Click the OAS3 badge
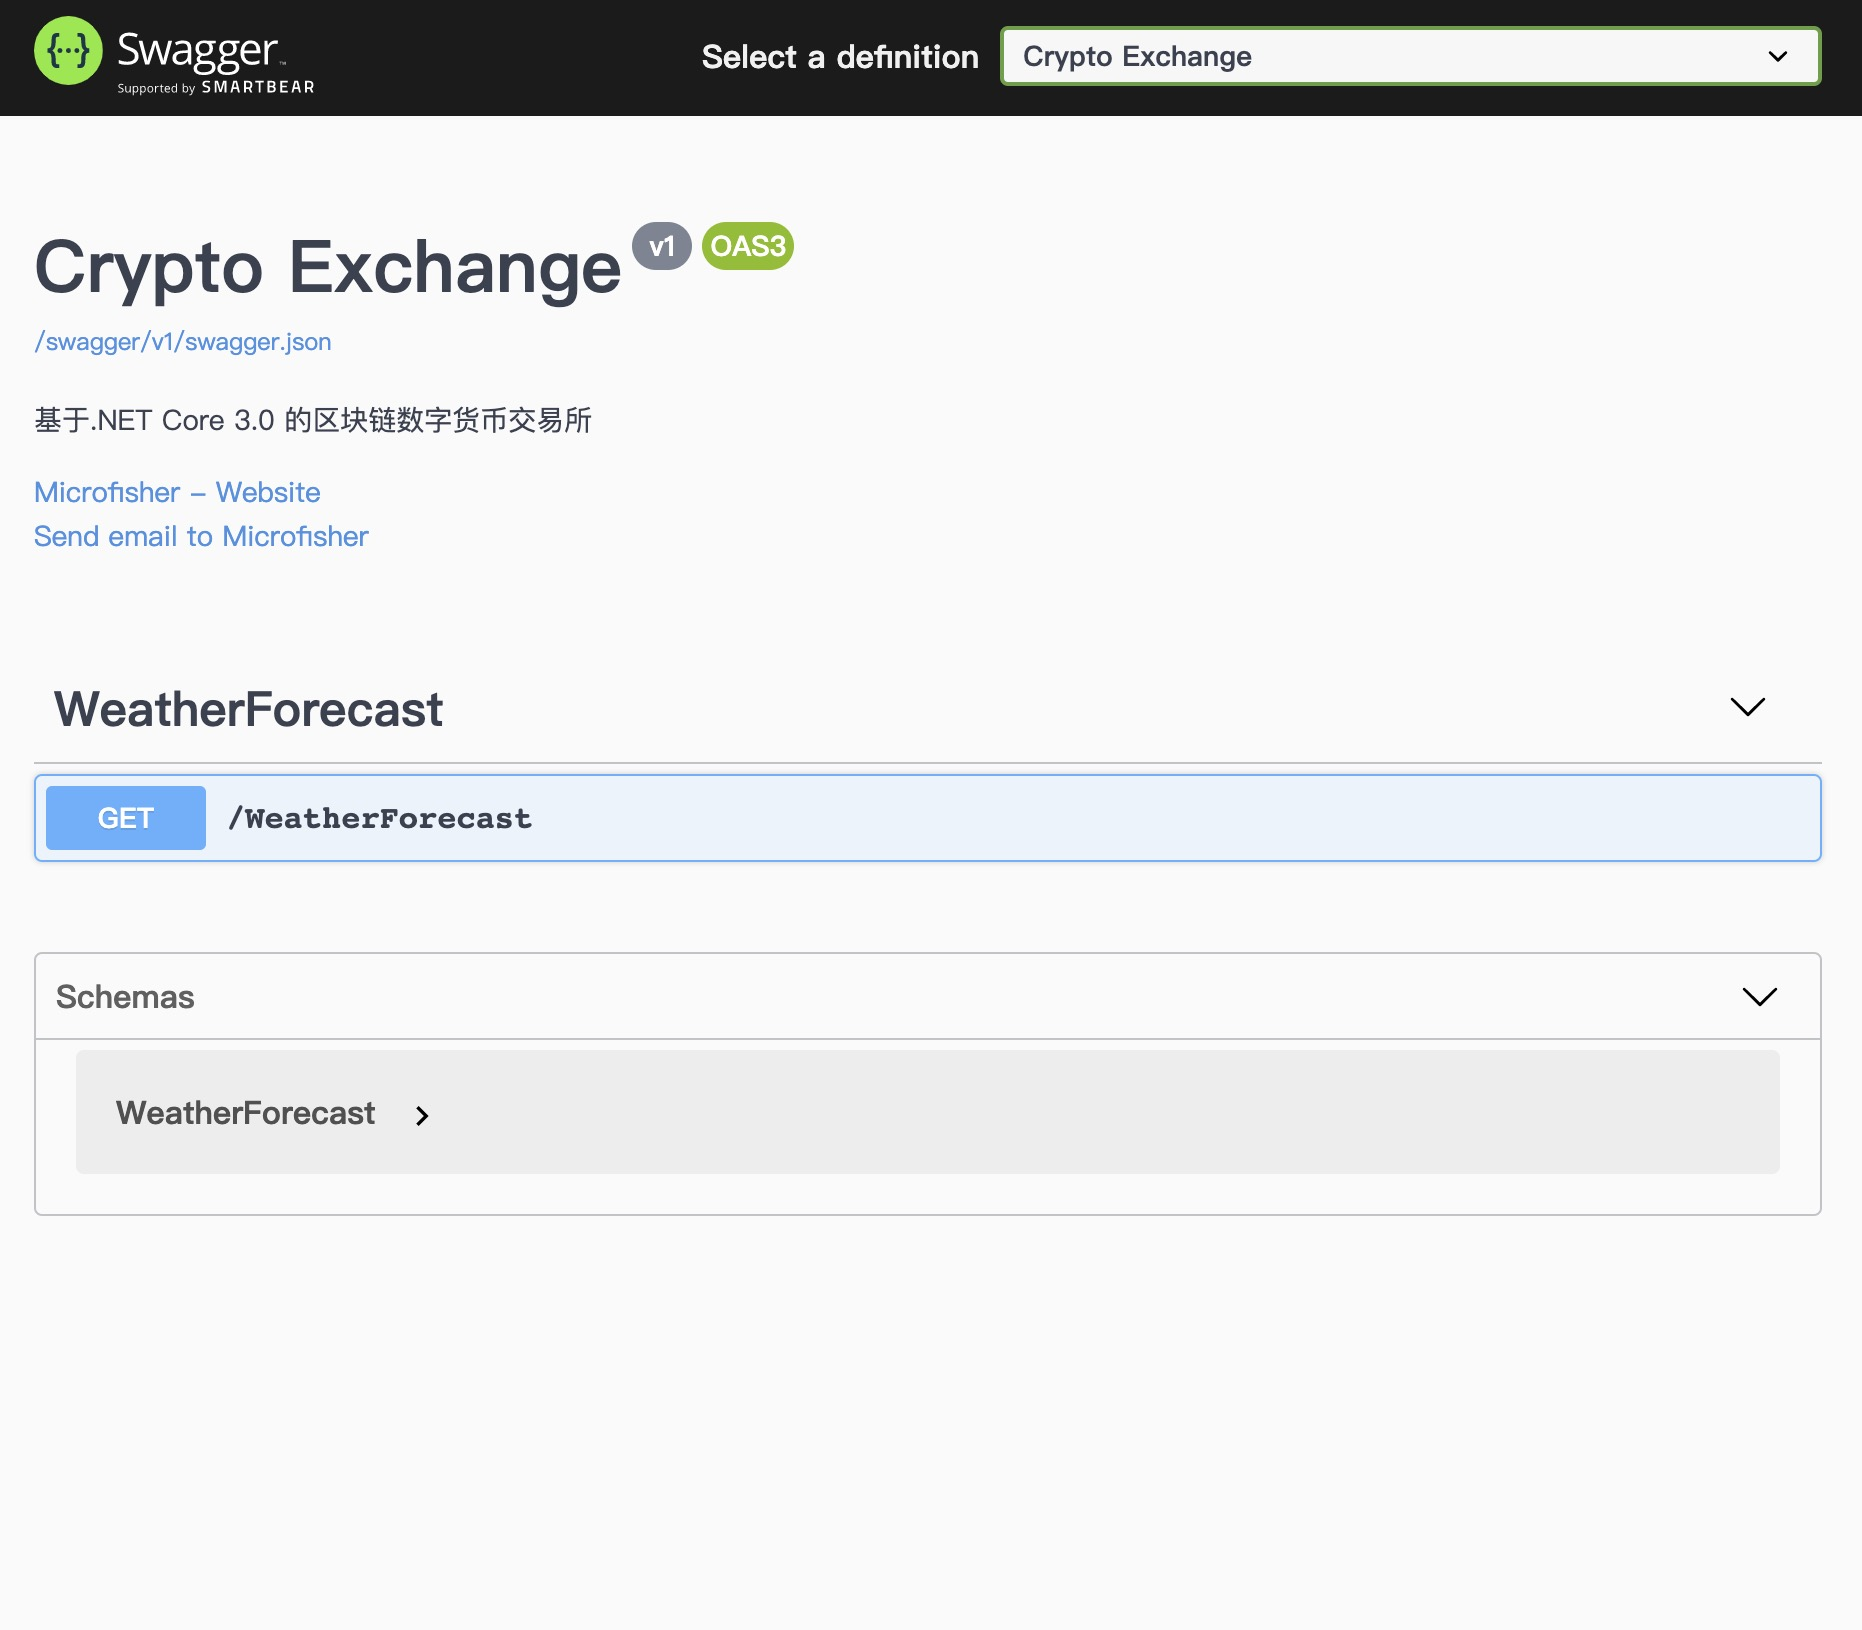 coord(748,246)
